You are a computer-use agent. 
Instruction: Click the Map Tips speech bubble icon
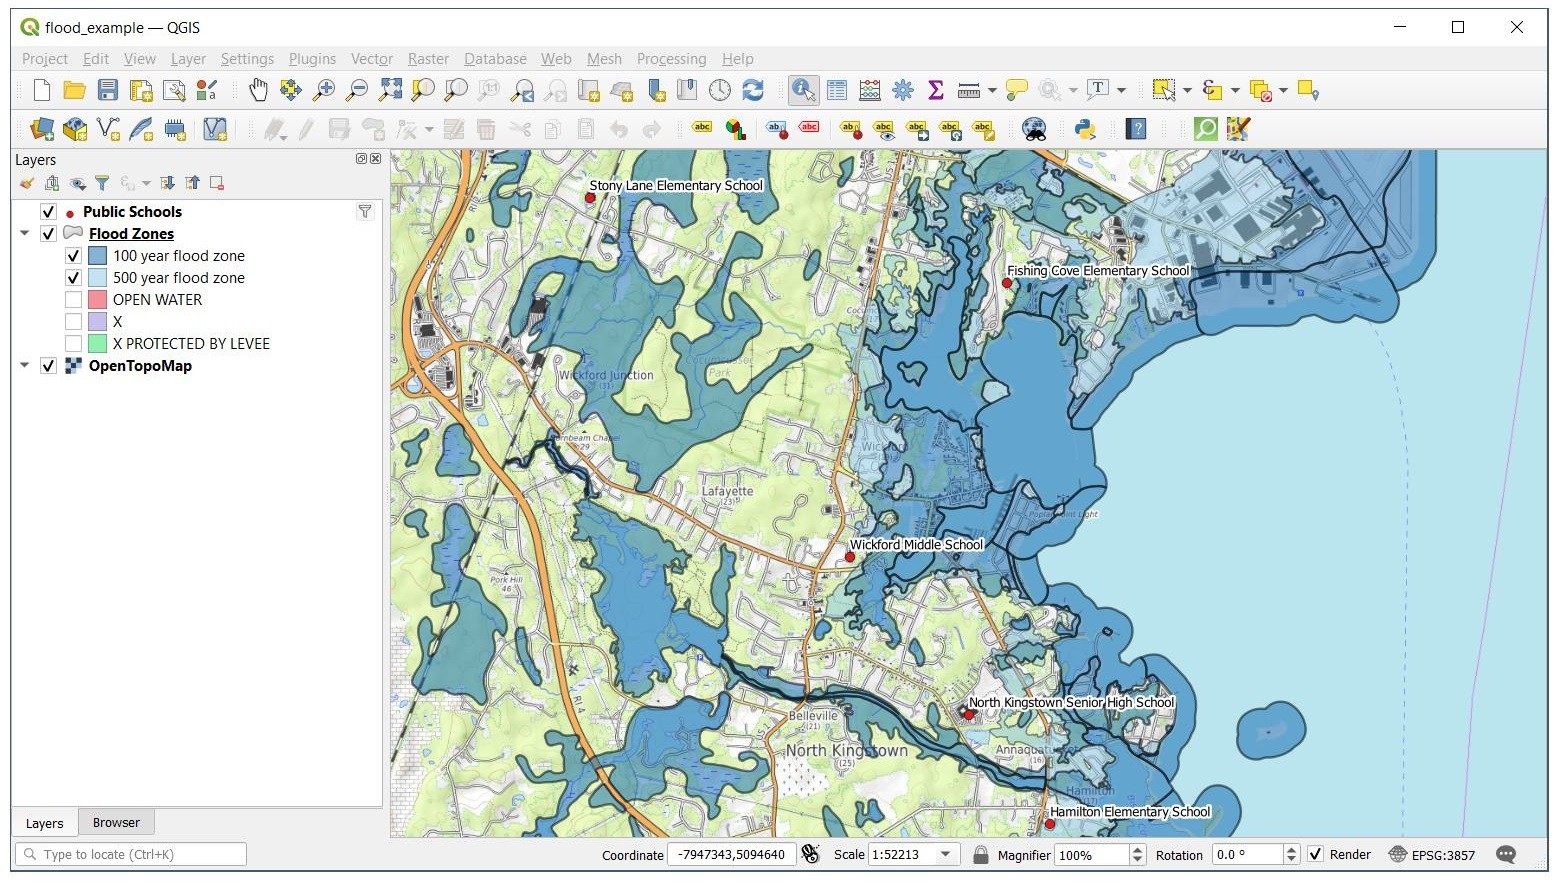pos(1017,91)
